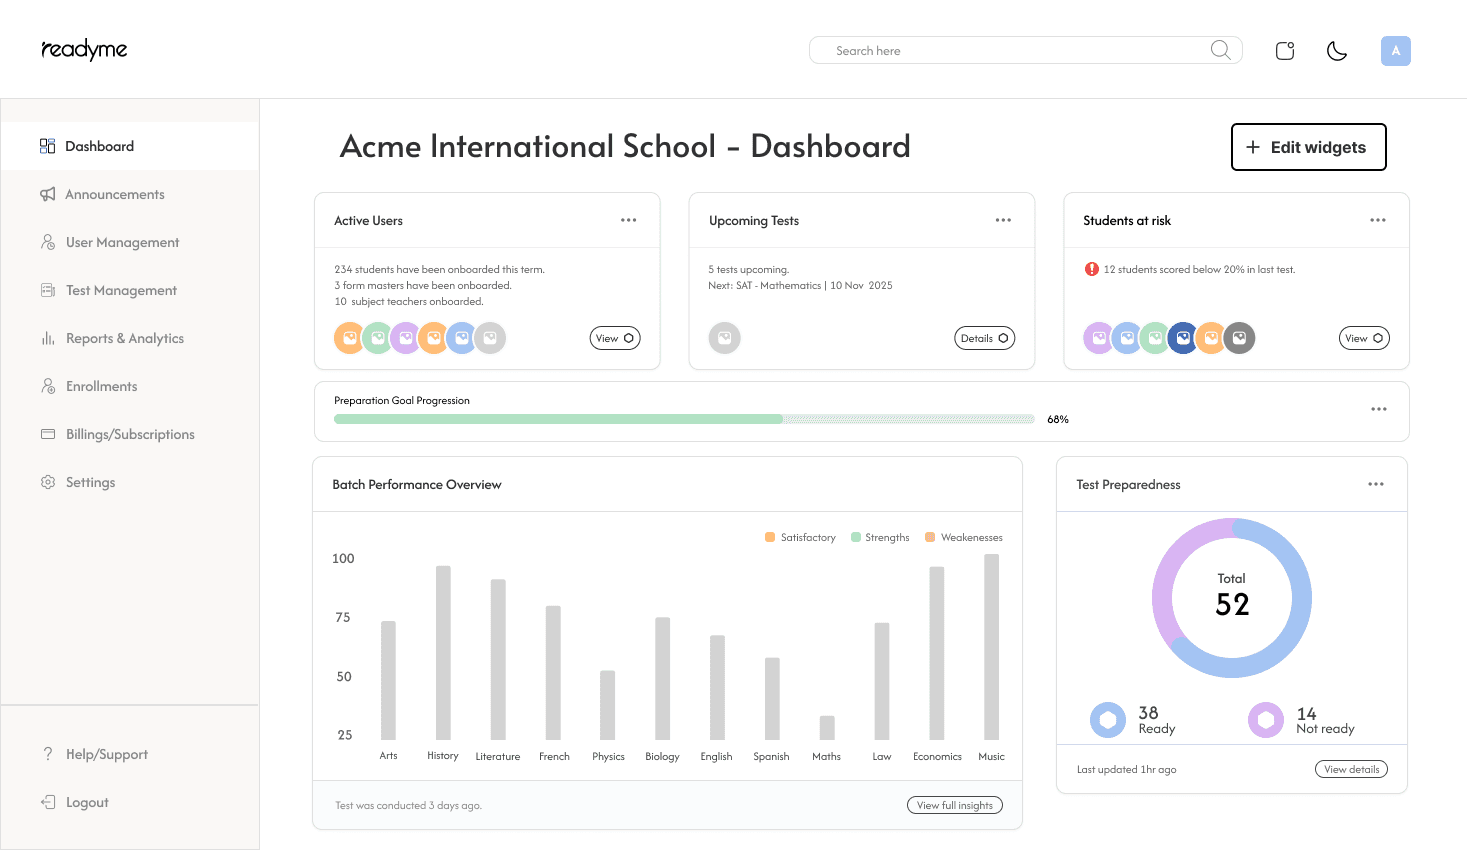Open the Active Users widget options menu

point(629,220)
